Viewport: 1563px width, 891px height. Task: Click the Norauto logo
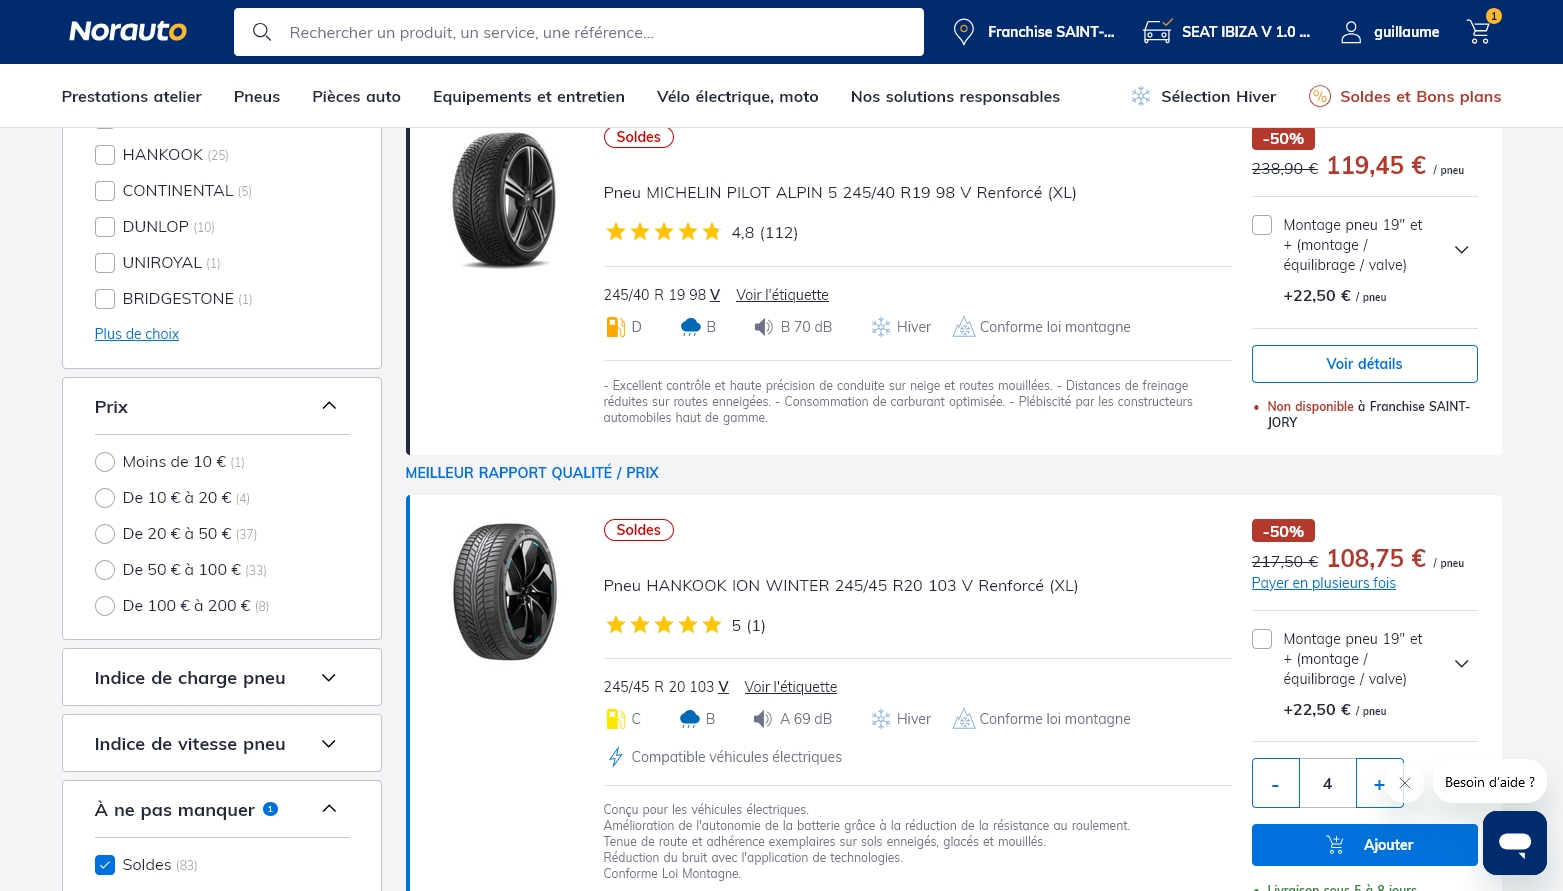tap(127, 32)
